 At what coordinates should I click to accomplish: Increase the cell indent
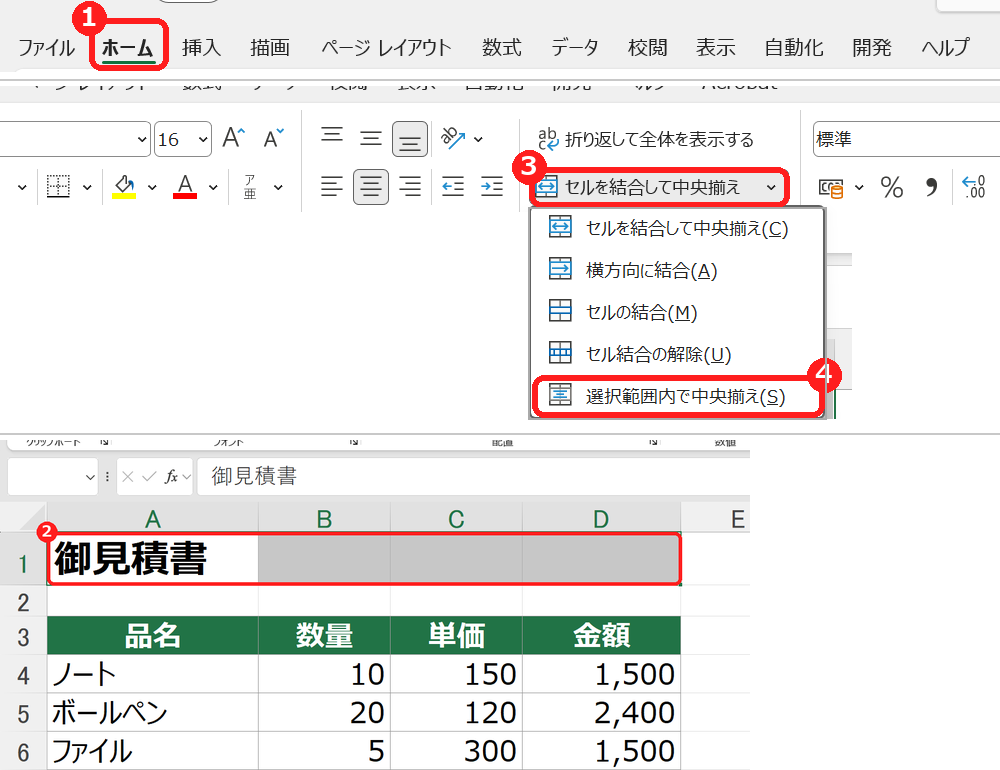pos(492,187)
